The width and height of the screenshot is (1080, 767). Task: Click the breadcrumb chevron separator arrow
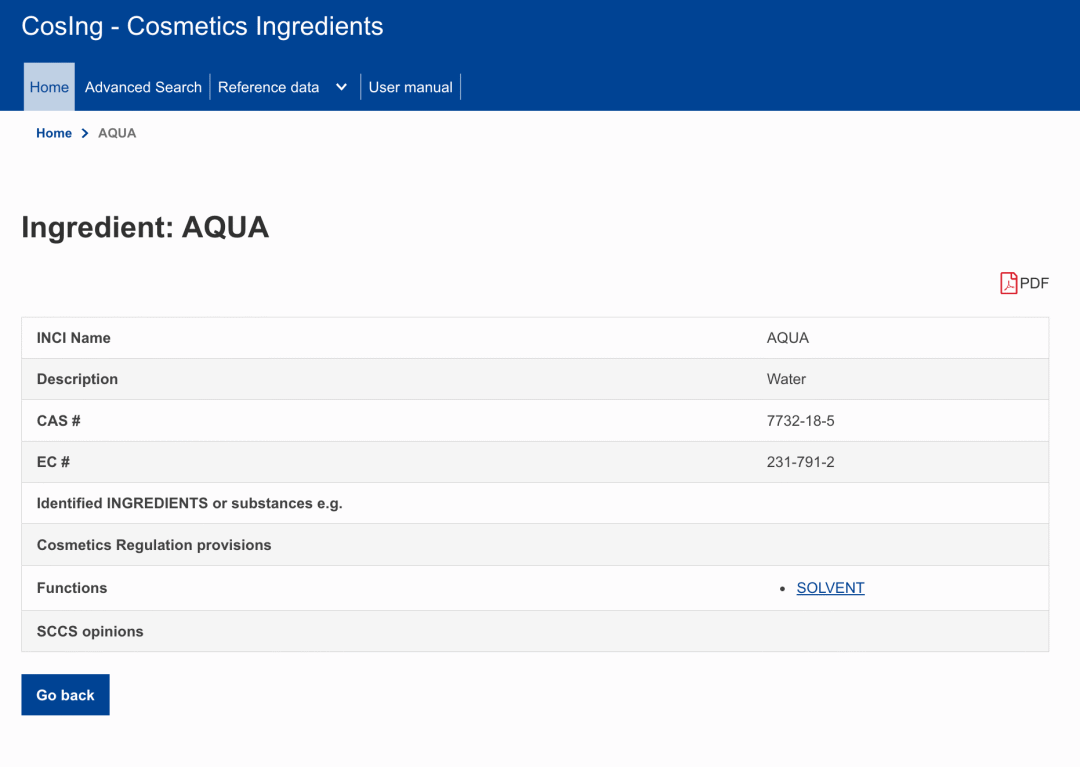85,133
